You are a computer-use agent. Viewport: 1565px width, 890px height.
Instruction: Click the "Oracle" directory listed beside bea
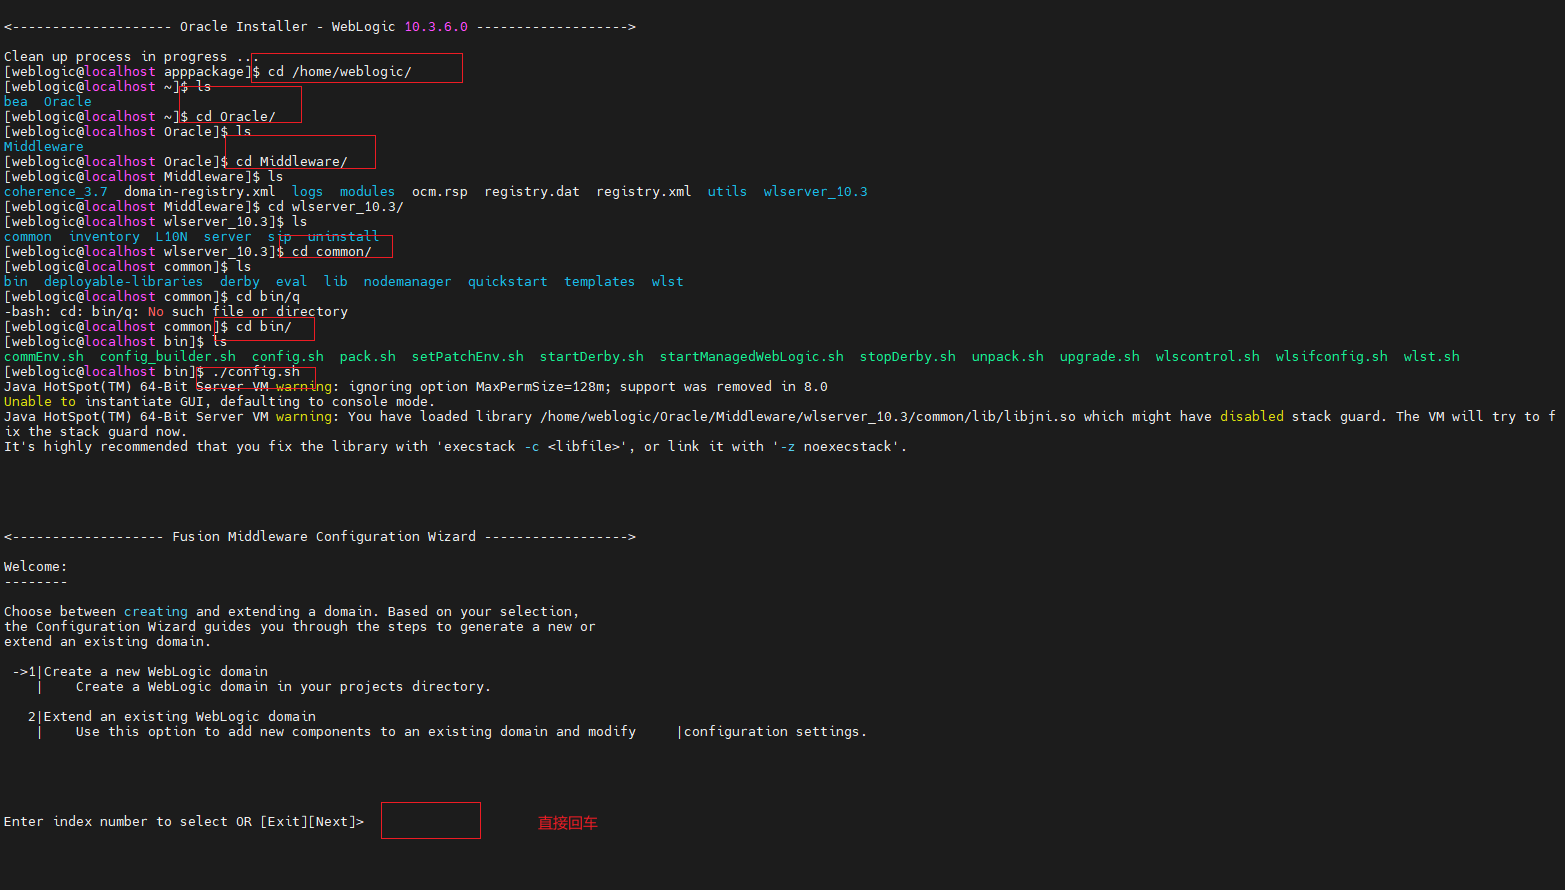[x=68, y=102]
